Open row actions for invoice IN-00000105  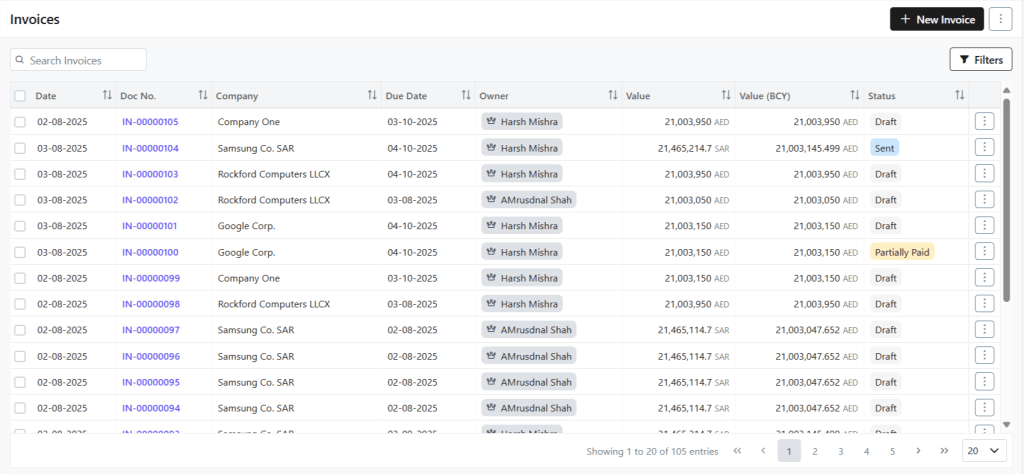click(984, 121)
